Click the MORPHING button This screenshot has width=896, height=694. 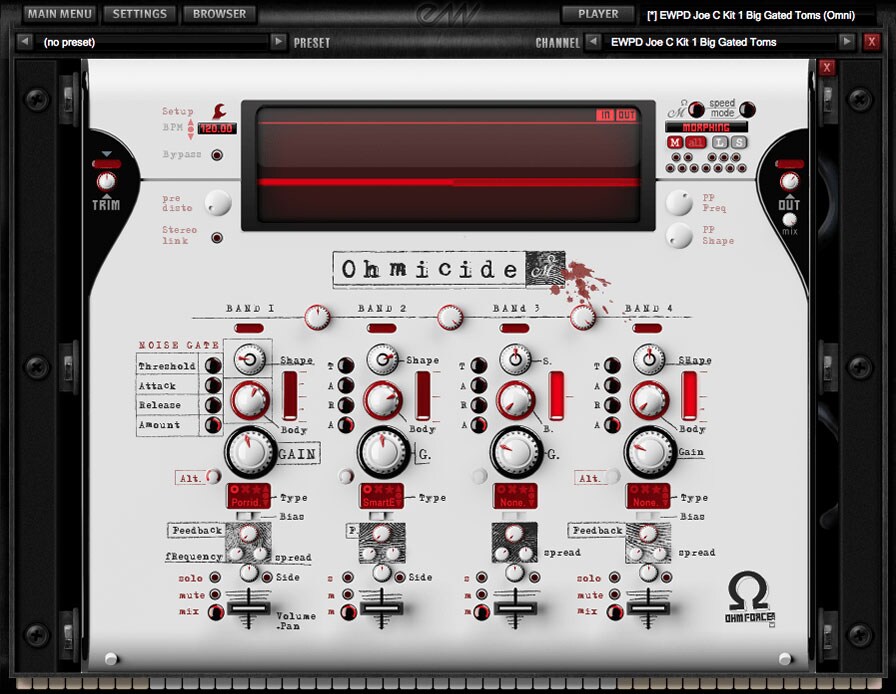[x=706, y=127]
